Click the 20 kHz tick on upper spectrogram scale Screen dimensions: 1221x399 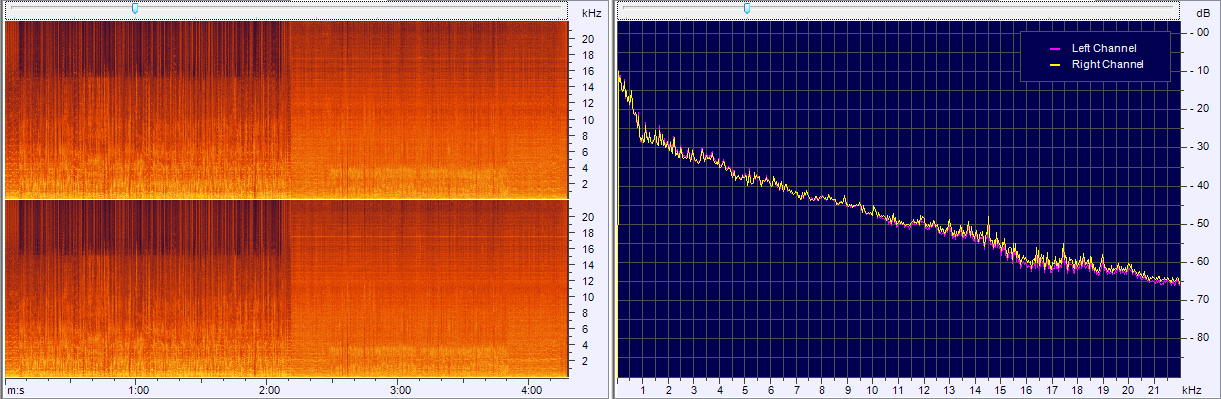tap(589, 39)
